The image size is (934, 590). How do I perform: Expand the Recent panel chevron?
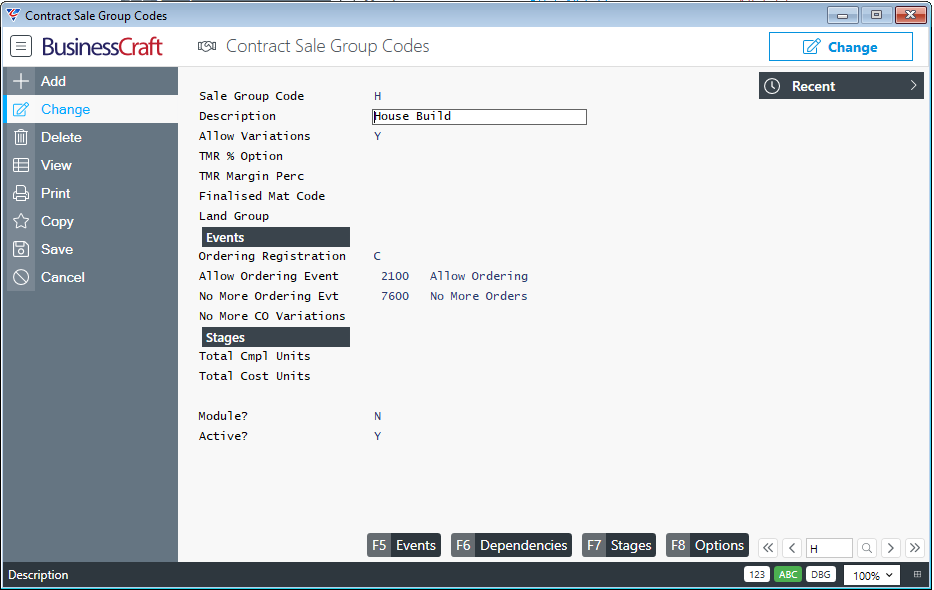(913, 86)
